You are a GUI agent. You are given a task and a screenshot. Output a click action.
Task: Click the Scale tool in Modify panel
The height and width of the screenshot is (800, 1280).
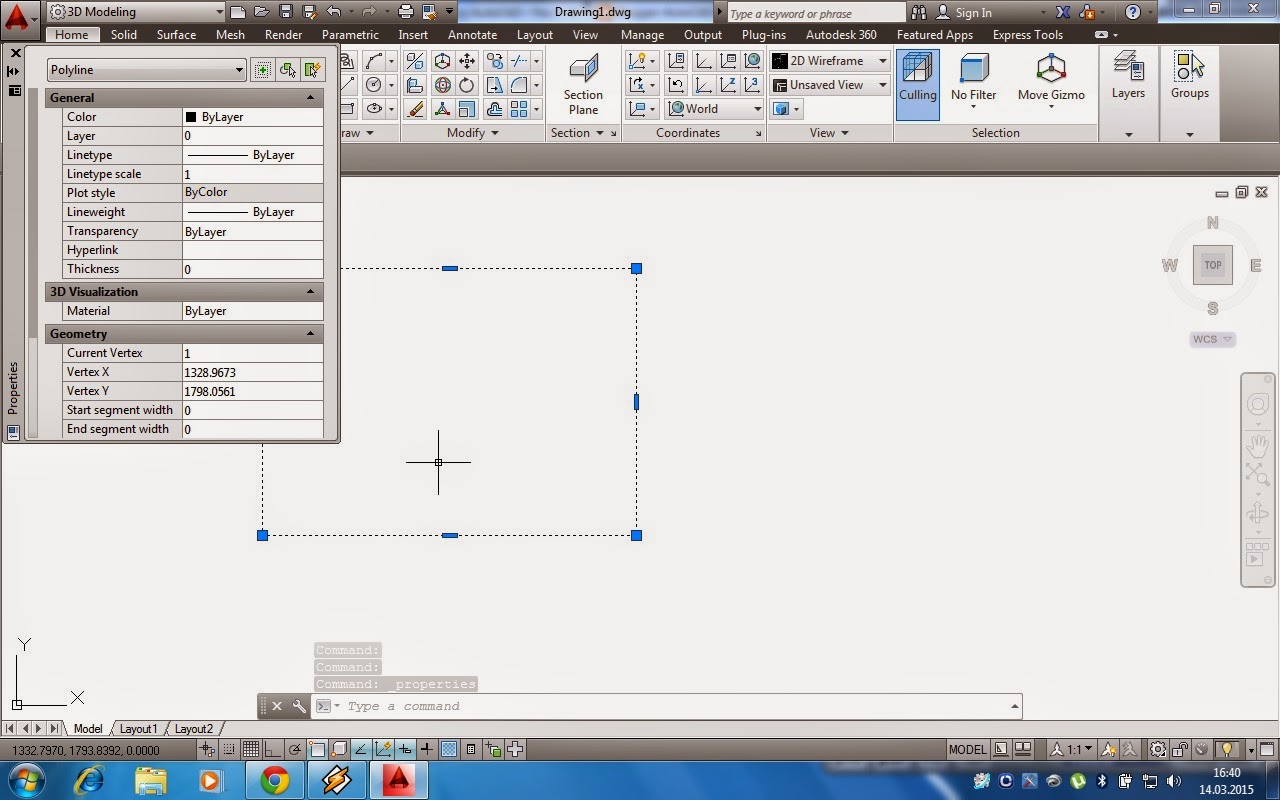point(467,111)
